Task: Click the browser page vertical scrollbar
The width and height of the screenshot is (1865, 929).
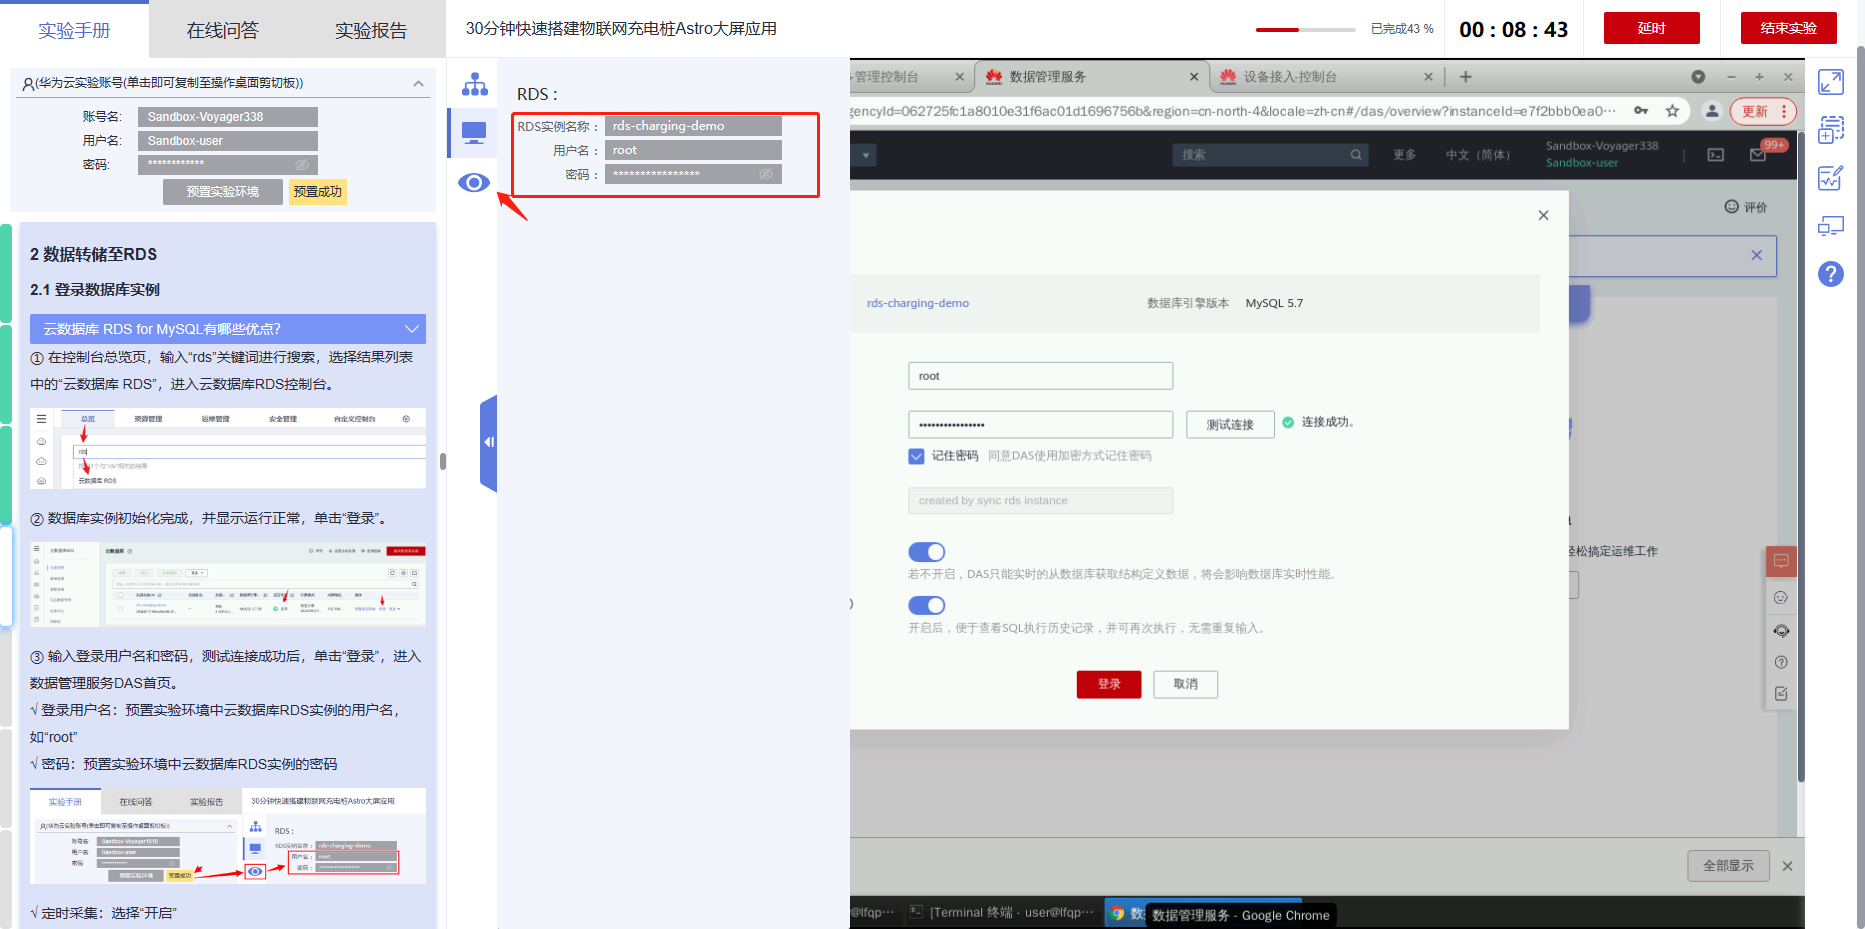Action: click(1801, 455)
